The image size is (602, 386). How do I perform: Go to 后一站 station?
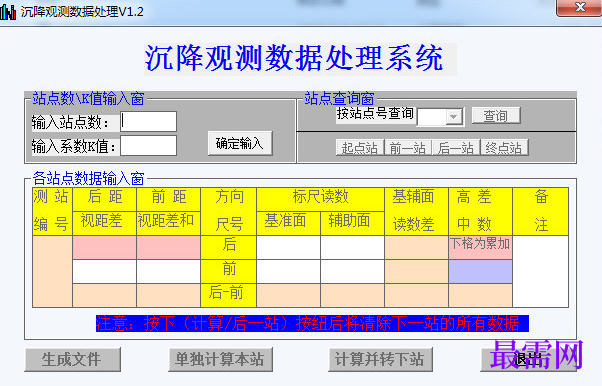coord(456,148)
